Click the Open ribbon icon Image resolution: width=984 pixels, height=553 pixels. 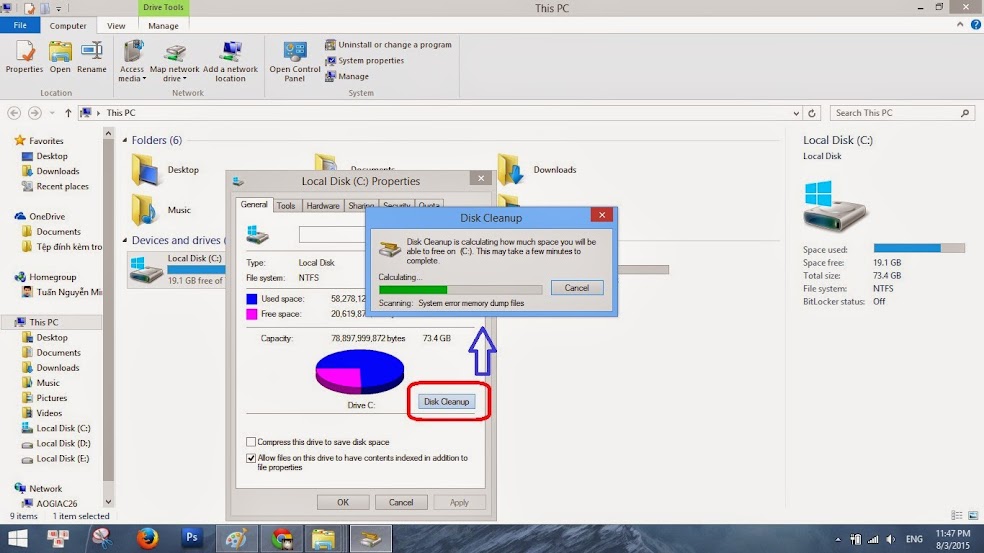tap(60, 56)
